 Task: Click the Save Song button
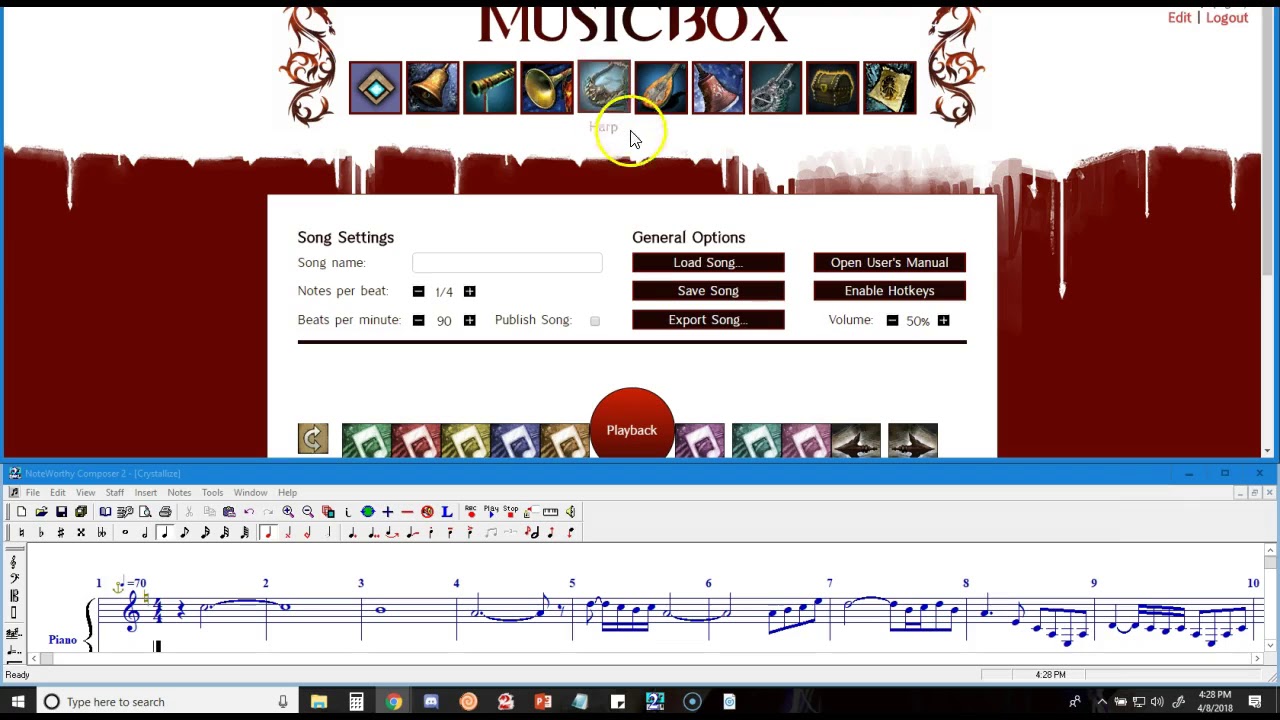tap(708, 290)
